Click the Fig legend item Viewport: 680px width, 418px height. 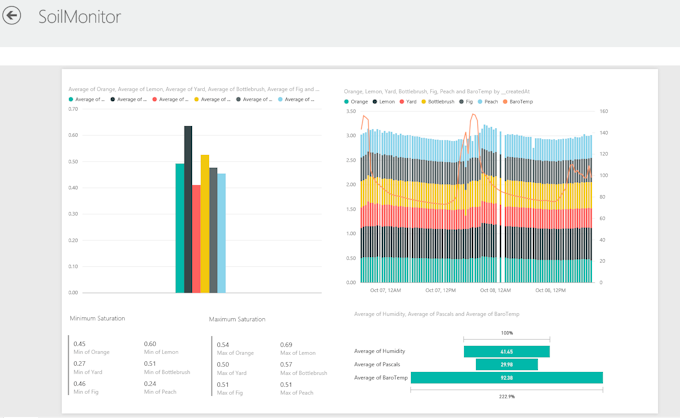[x=465, y=102]
